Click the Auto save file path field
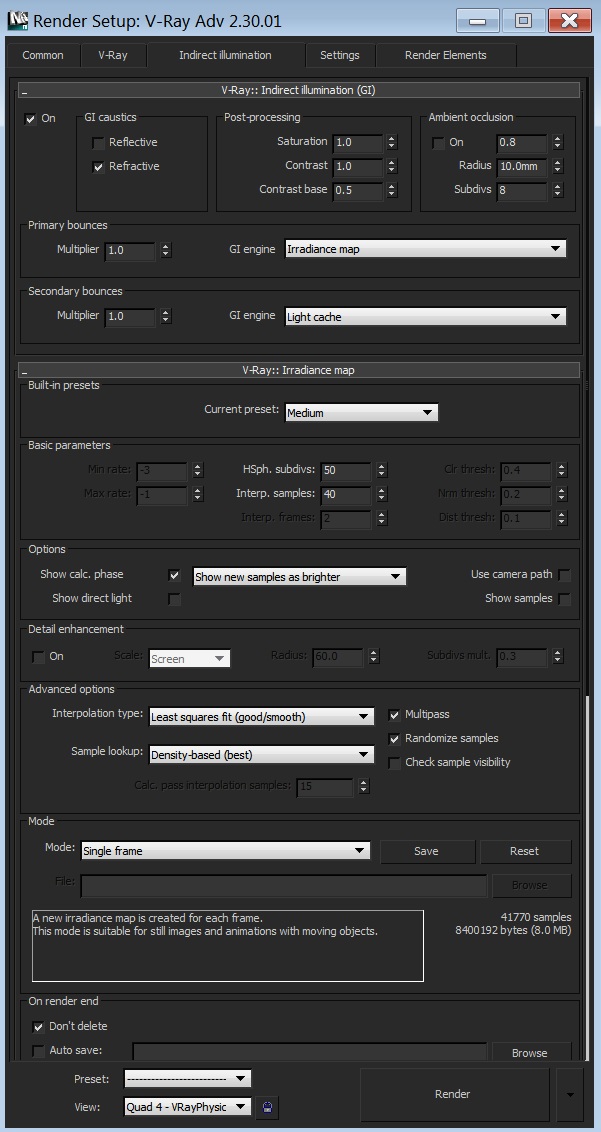The height and width of the screenshot is (1132, 601). point(309,1052)
